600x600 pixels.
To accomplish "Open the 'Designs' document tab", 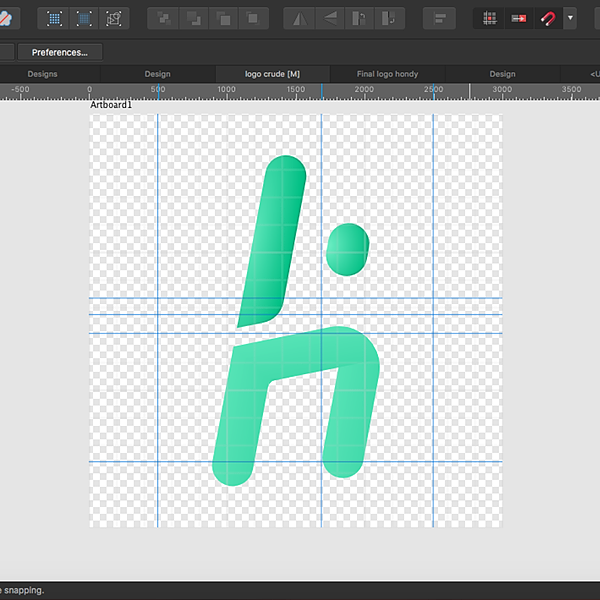I will pos(42,74).
